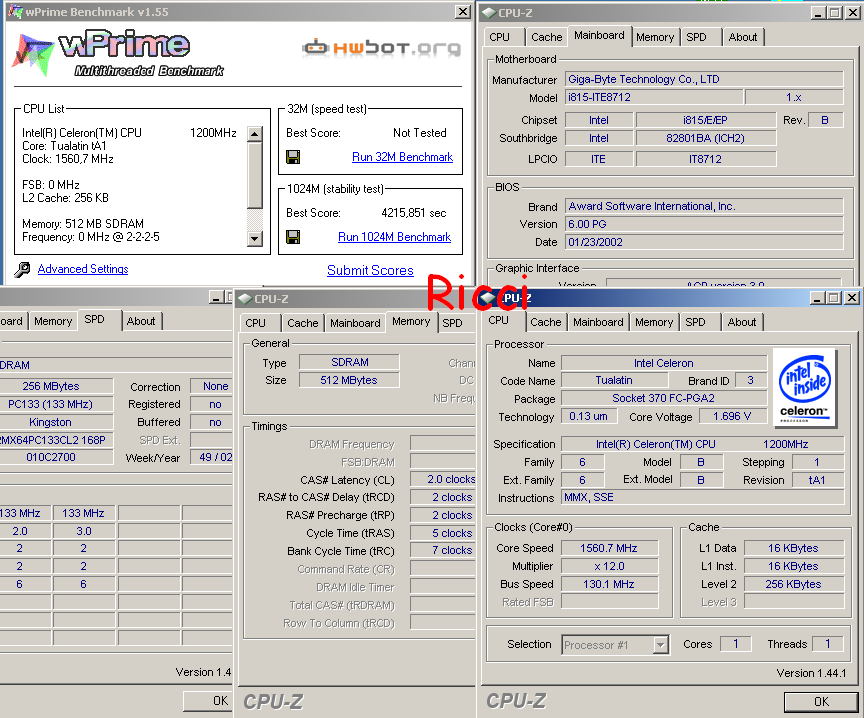Open Memory tab in front processor window

654,322
